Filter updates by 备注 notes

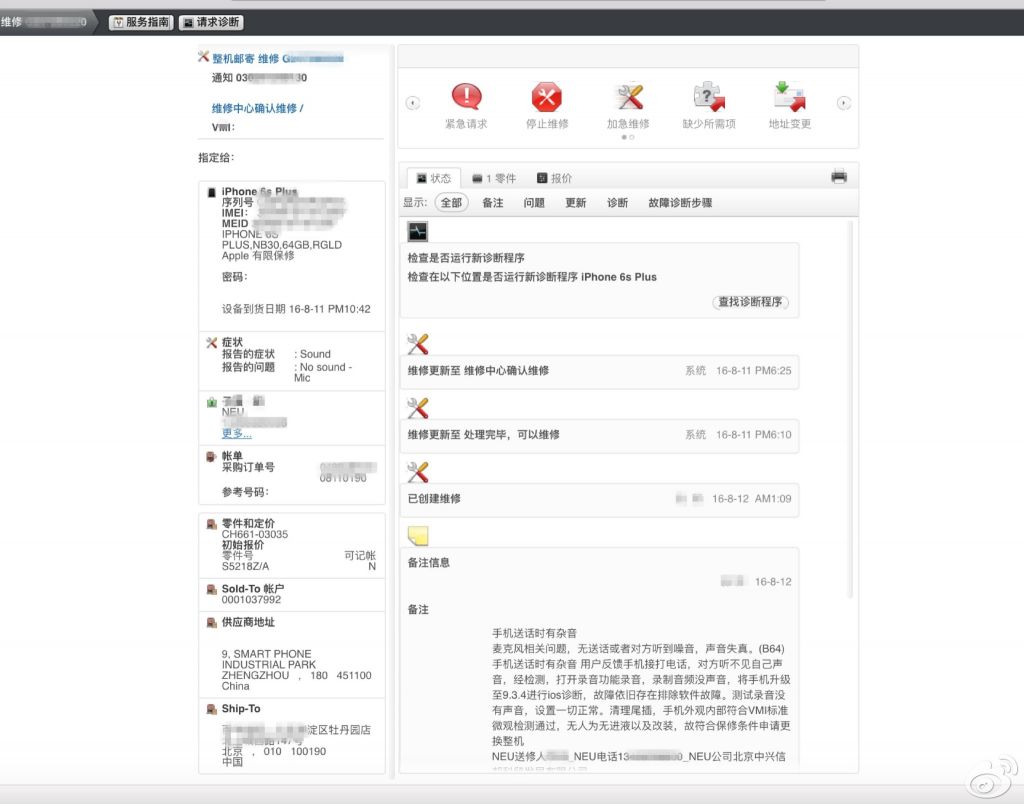point(492,202)
